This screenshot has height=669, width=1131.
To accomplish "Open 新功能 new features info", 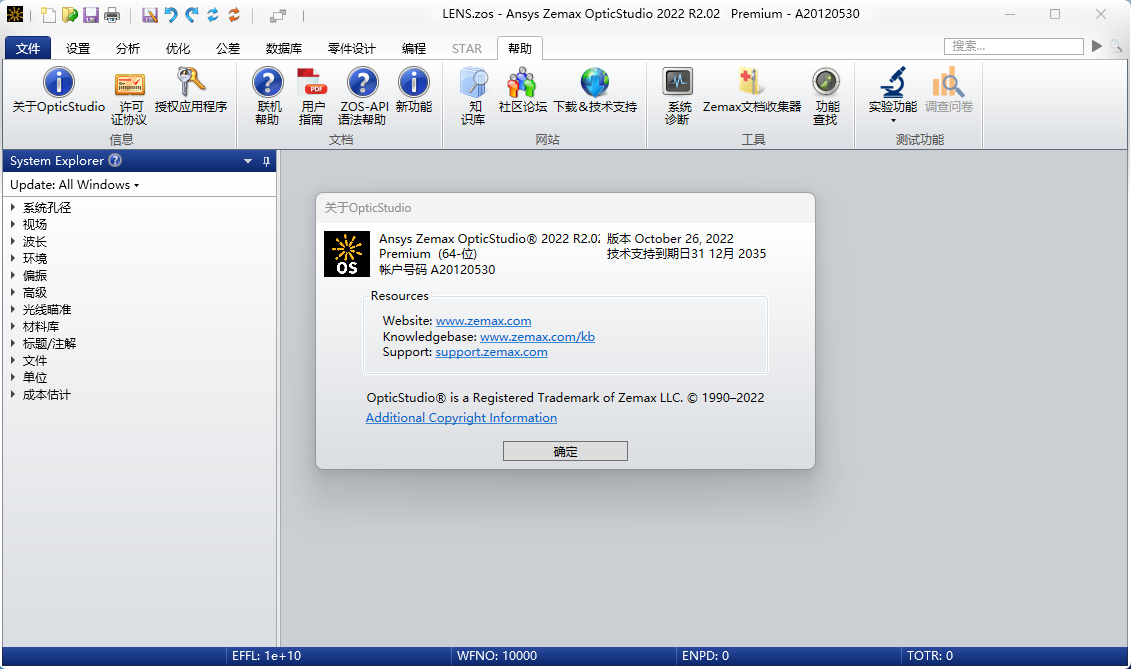I will coord(414,90).
